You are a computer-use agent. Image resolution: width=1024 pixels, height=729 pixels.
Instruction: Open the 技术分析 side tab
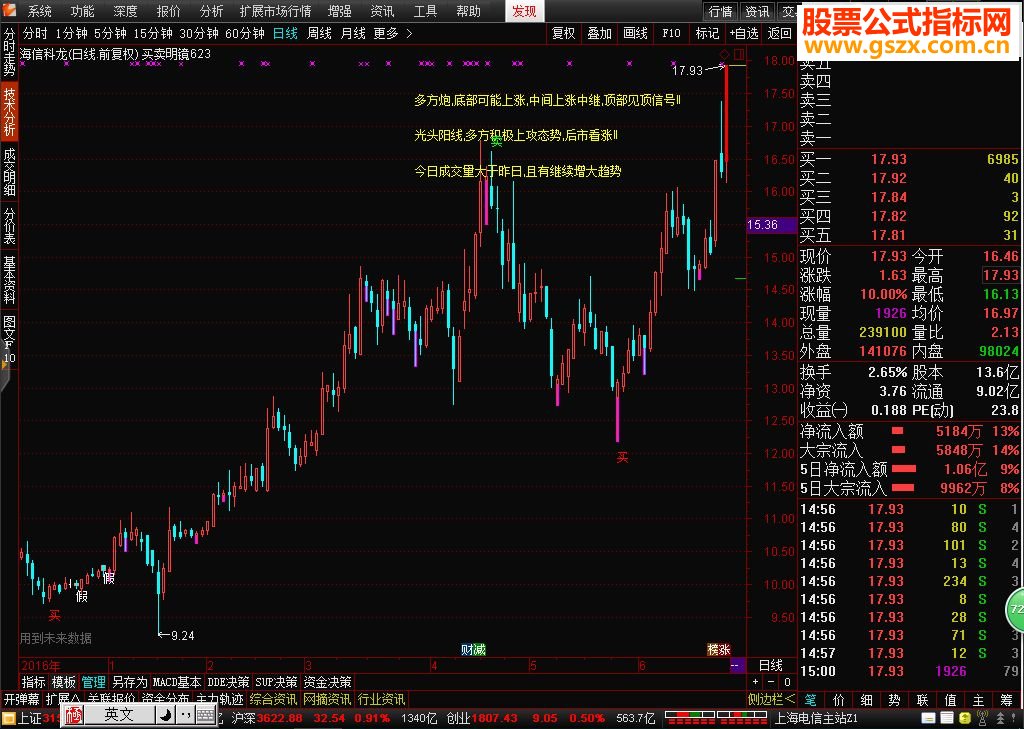pyautogui.click(x=9, y=111)
